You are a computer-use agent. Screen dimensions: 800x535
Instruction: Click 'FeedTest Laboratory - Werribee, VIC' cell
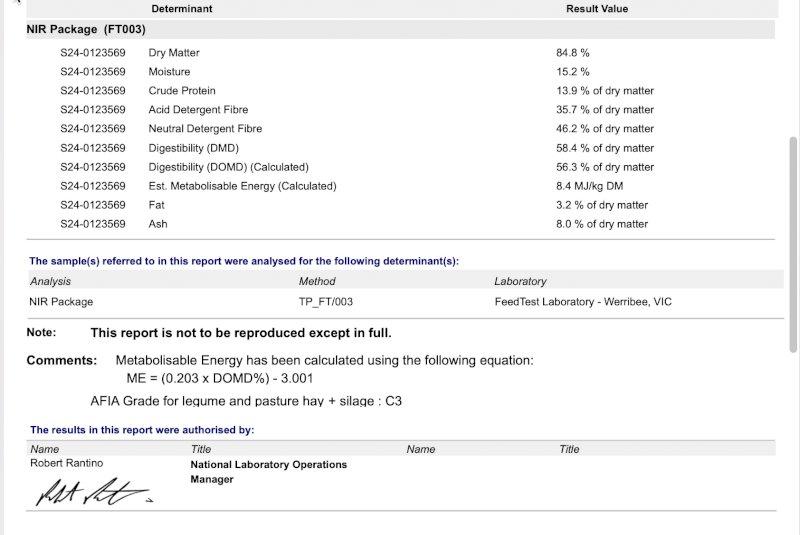[583, 301]
